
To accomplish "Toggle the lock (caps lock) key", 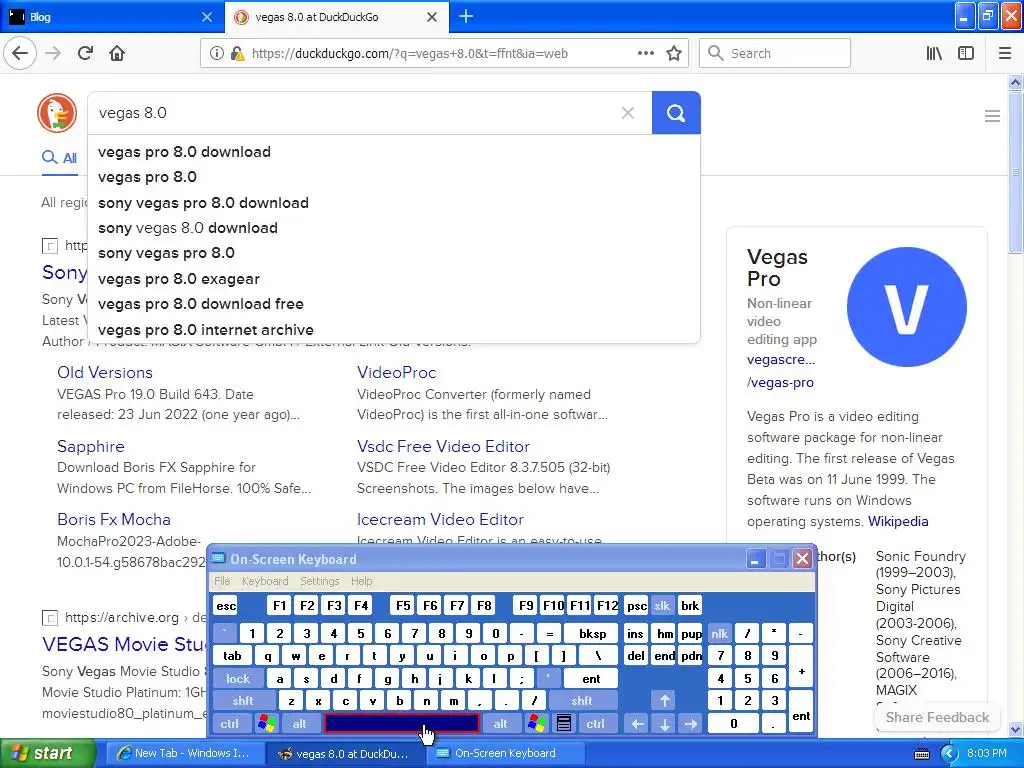I will 238,679.
